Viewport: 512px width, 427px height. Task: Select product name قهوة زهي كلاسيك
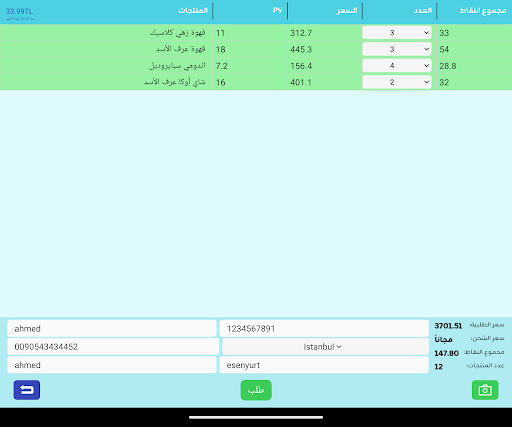(x=177, y=33)
